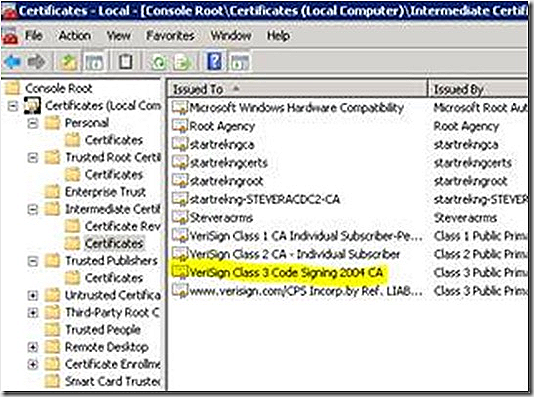Collapse the Certificates (Local Computer) node
534x397 pixels.
click(x=13, y=106)
